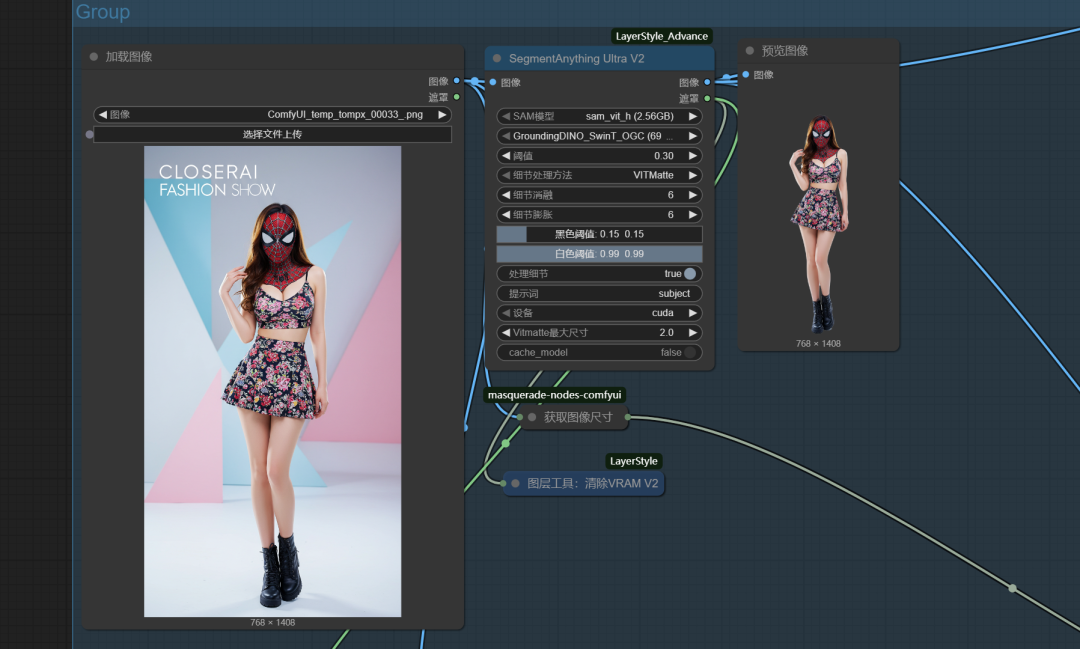Click the segmented result thumbnail in 预览图像
This screenshot has width=1080, height=649.
click(x=818, y=223)
